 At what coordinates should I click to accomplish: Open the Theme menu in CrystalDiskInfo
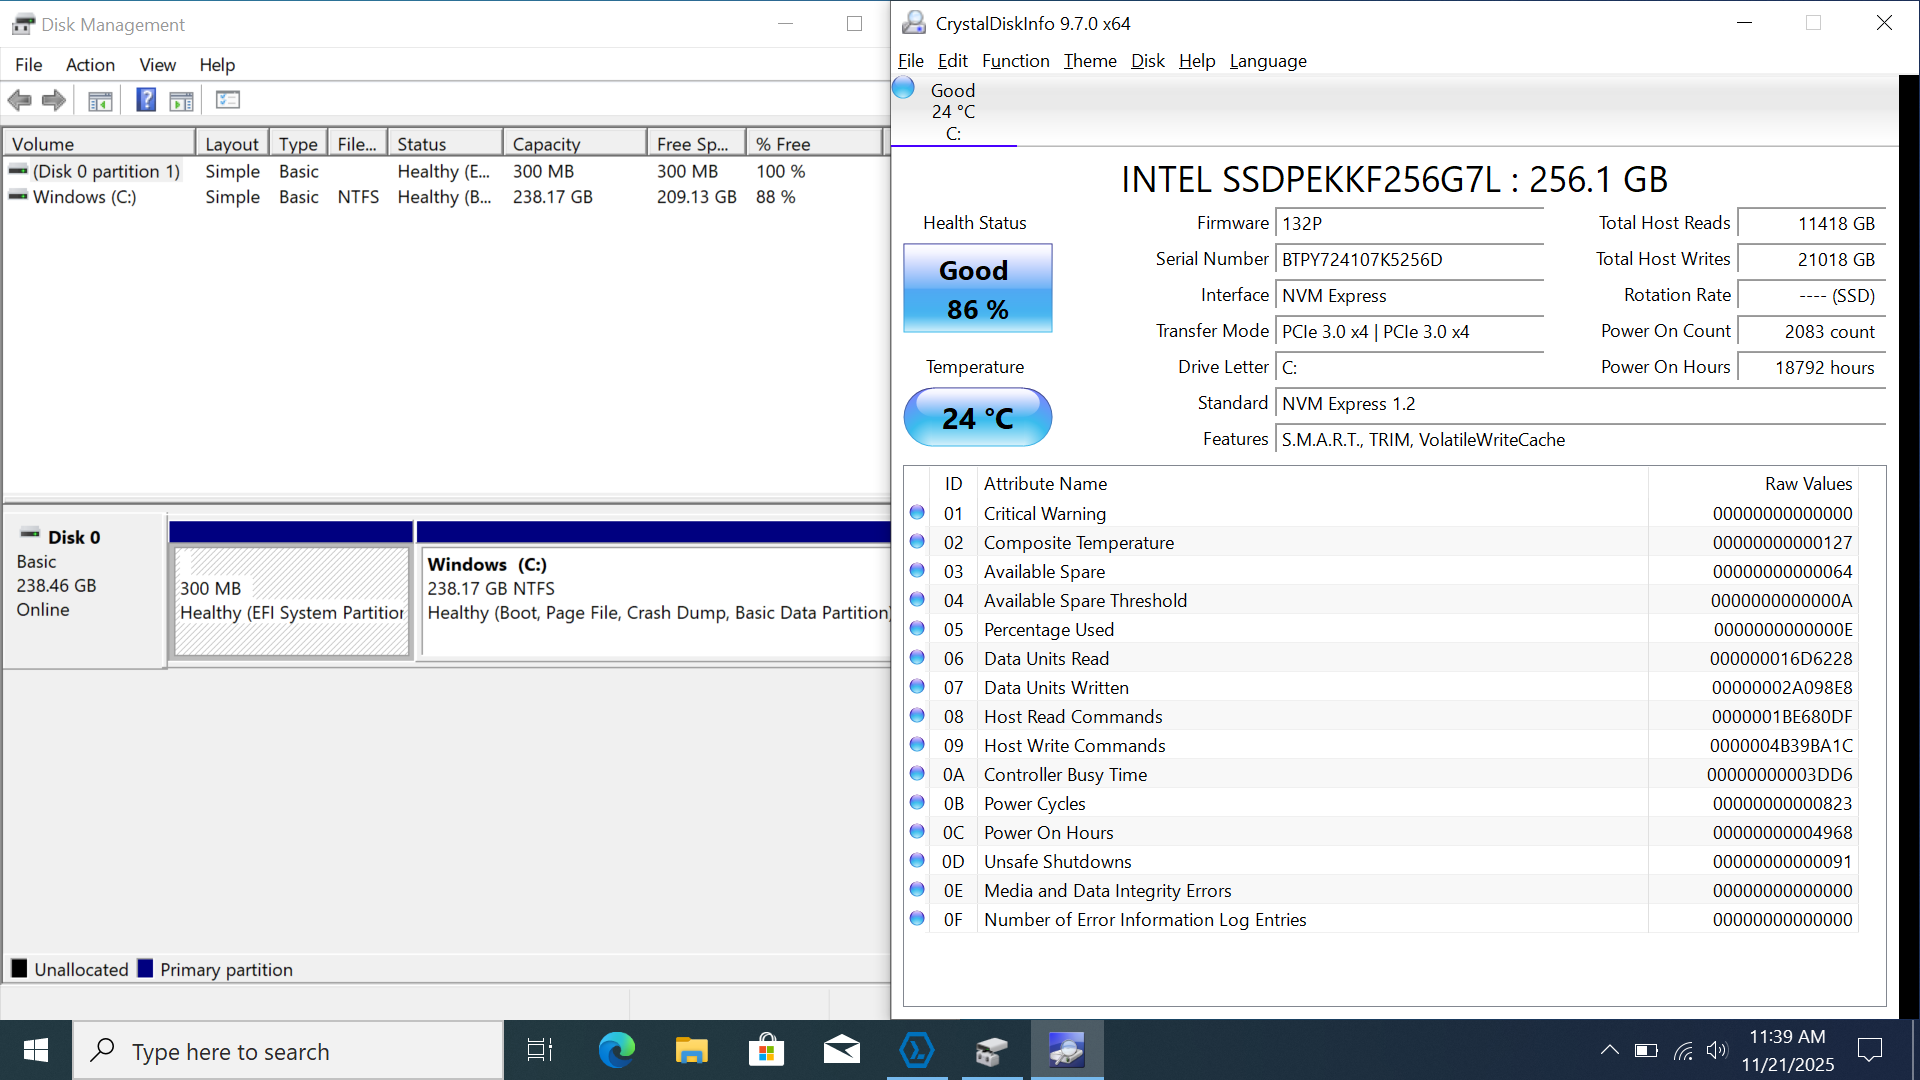[1089, 61]
